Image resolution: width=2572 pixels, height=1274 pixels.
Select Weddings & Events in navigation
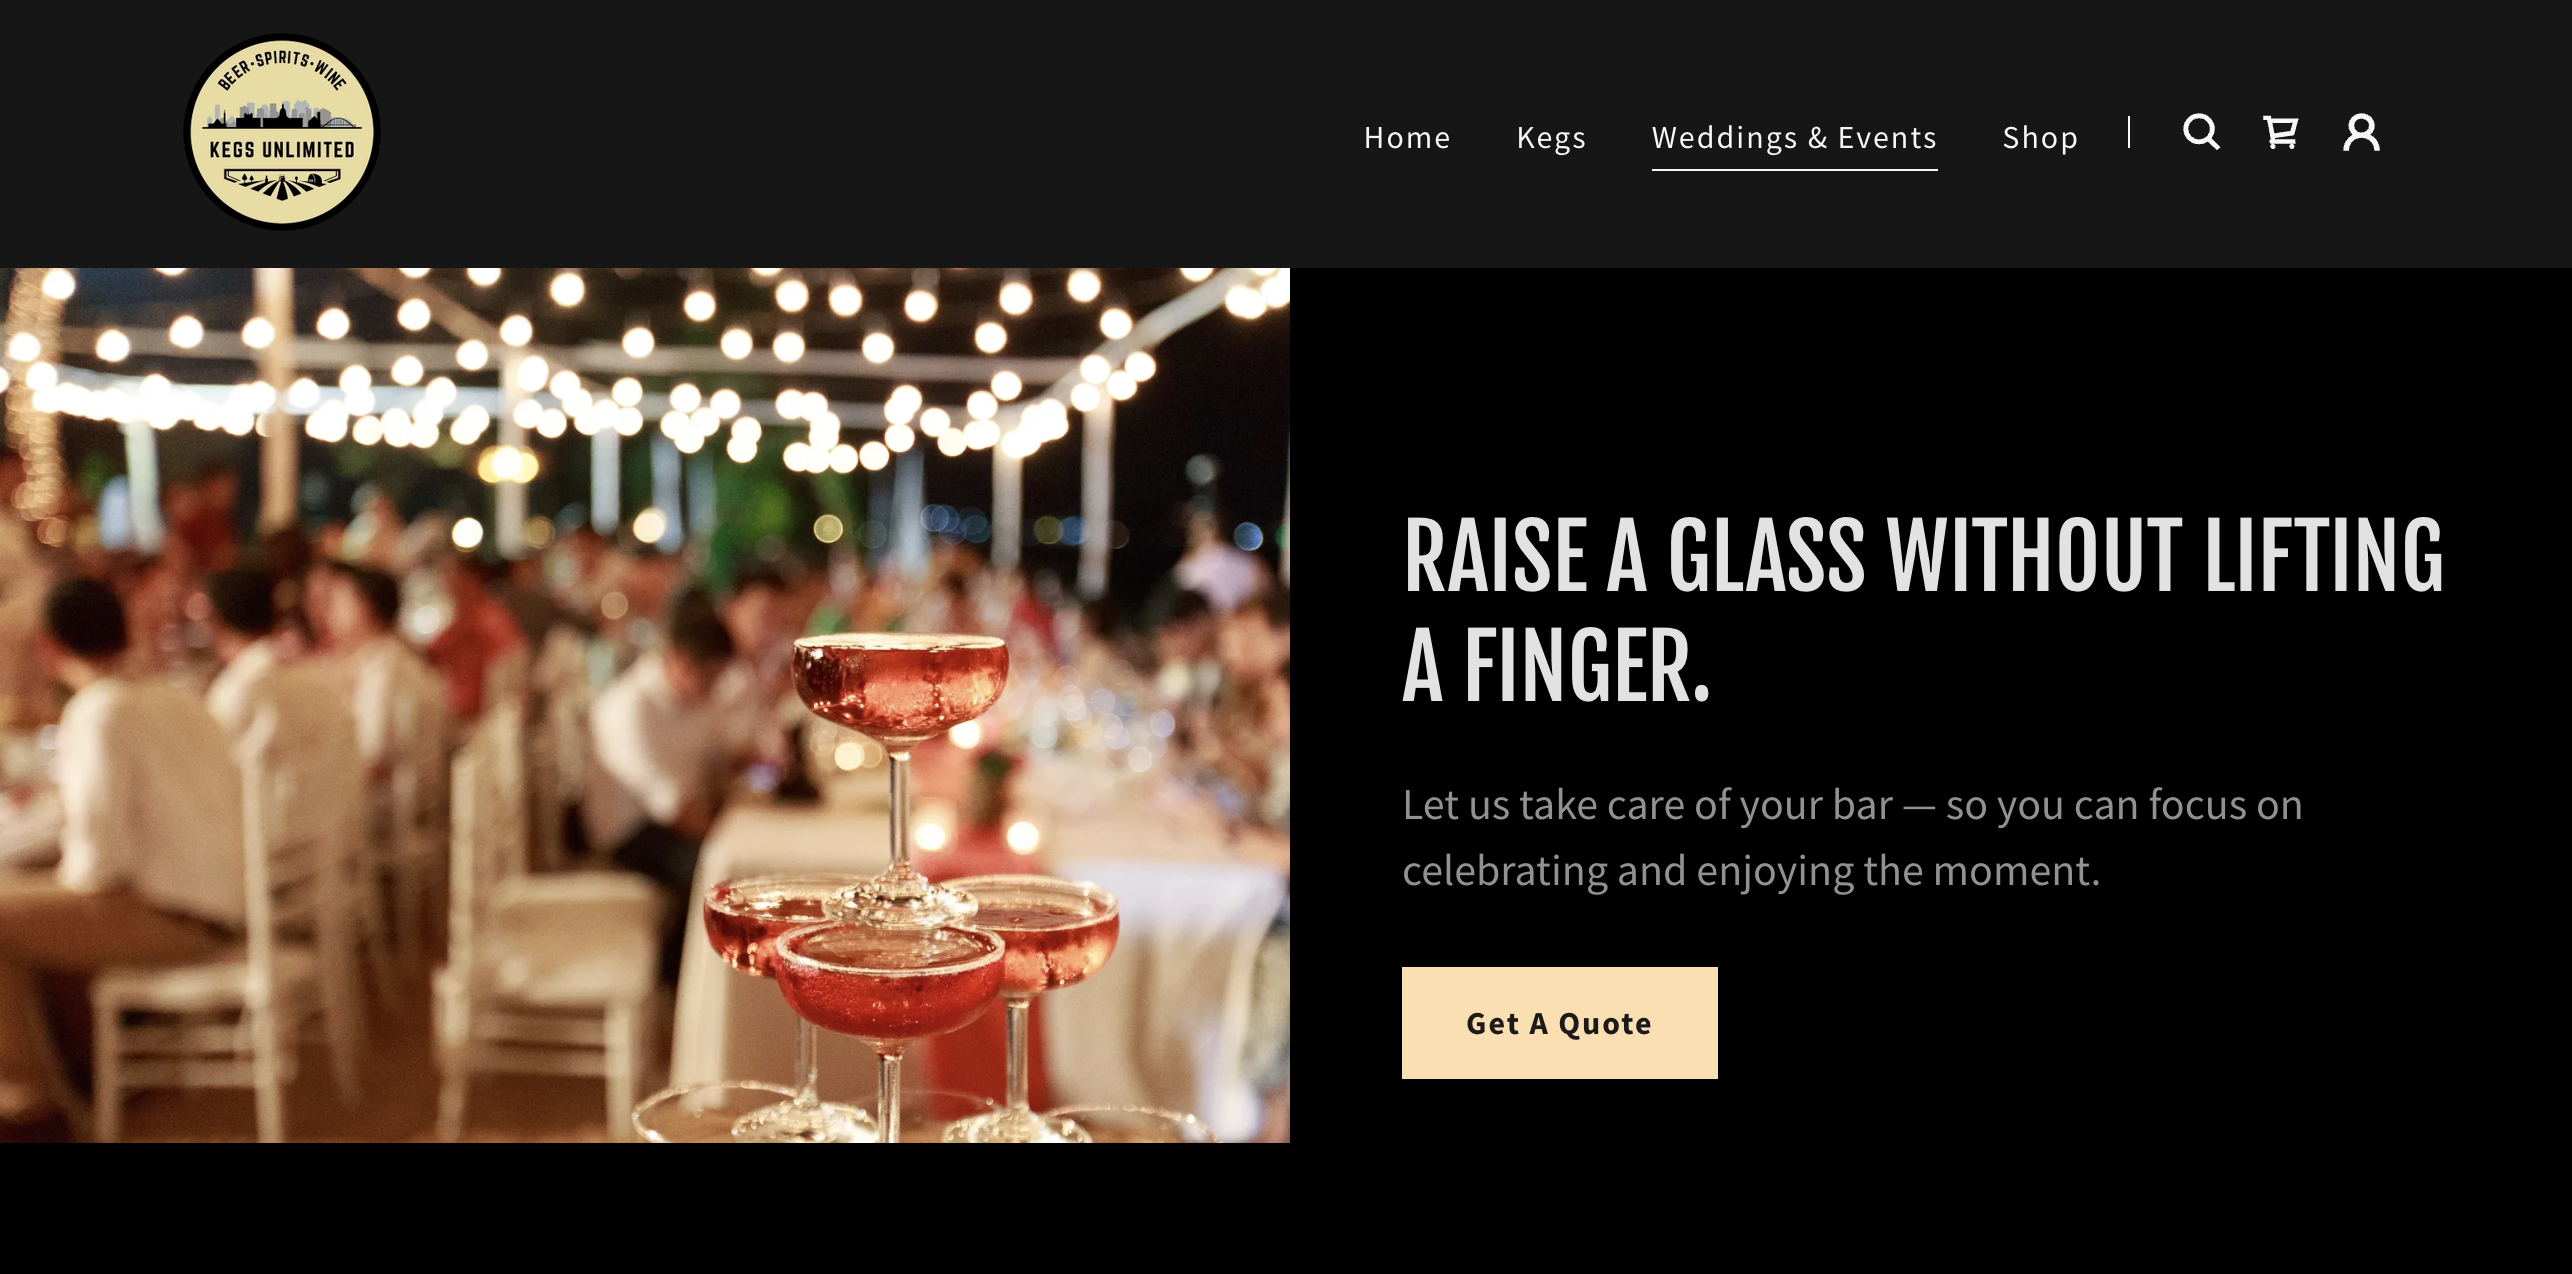pos(1794,137)
